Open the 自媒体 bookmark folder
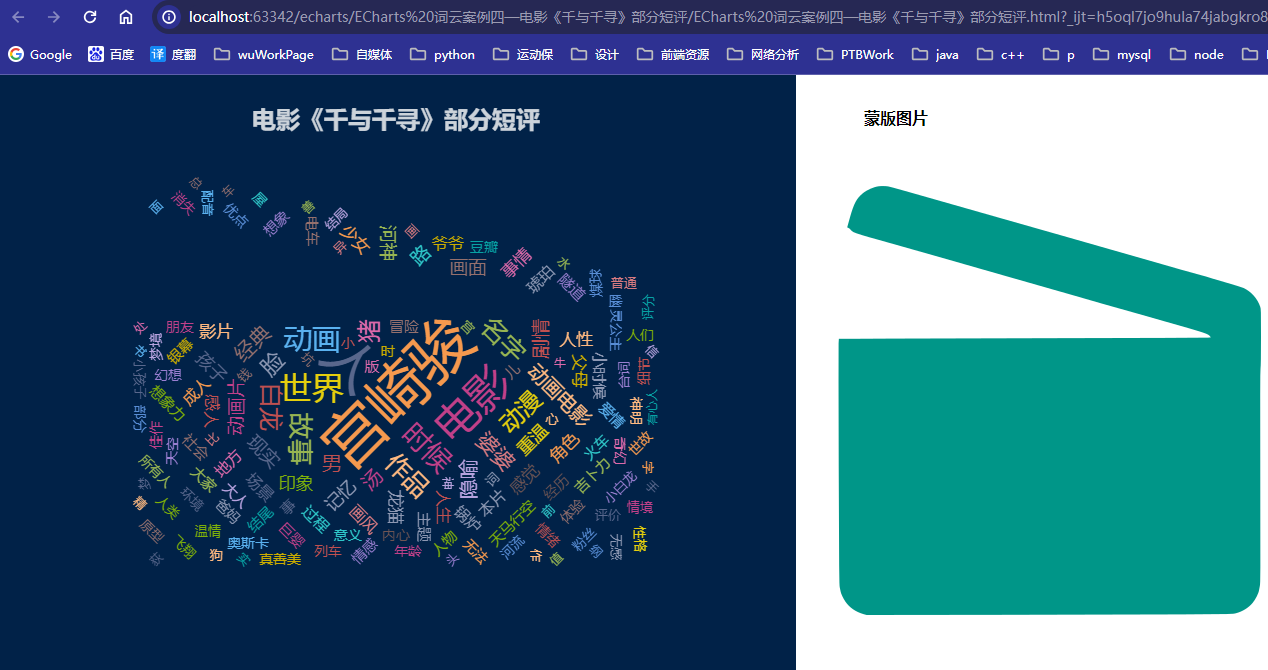The image size is (1268, 670). pyautogui.click(x=362, y=54)
